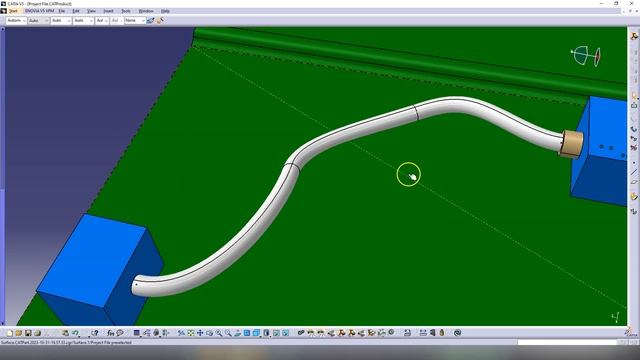Expand the second Auto properties dropdown
Viewport: 640px width, 360px height.
(38, 20)
